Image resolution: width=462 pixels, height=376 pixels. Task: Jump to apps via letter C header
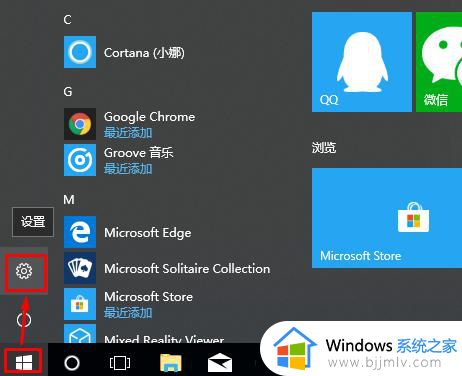(x=68, y=20)
